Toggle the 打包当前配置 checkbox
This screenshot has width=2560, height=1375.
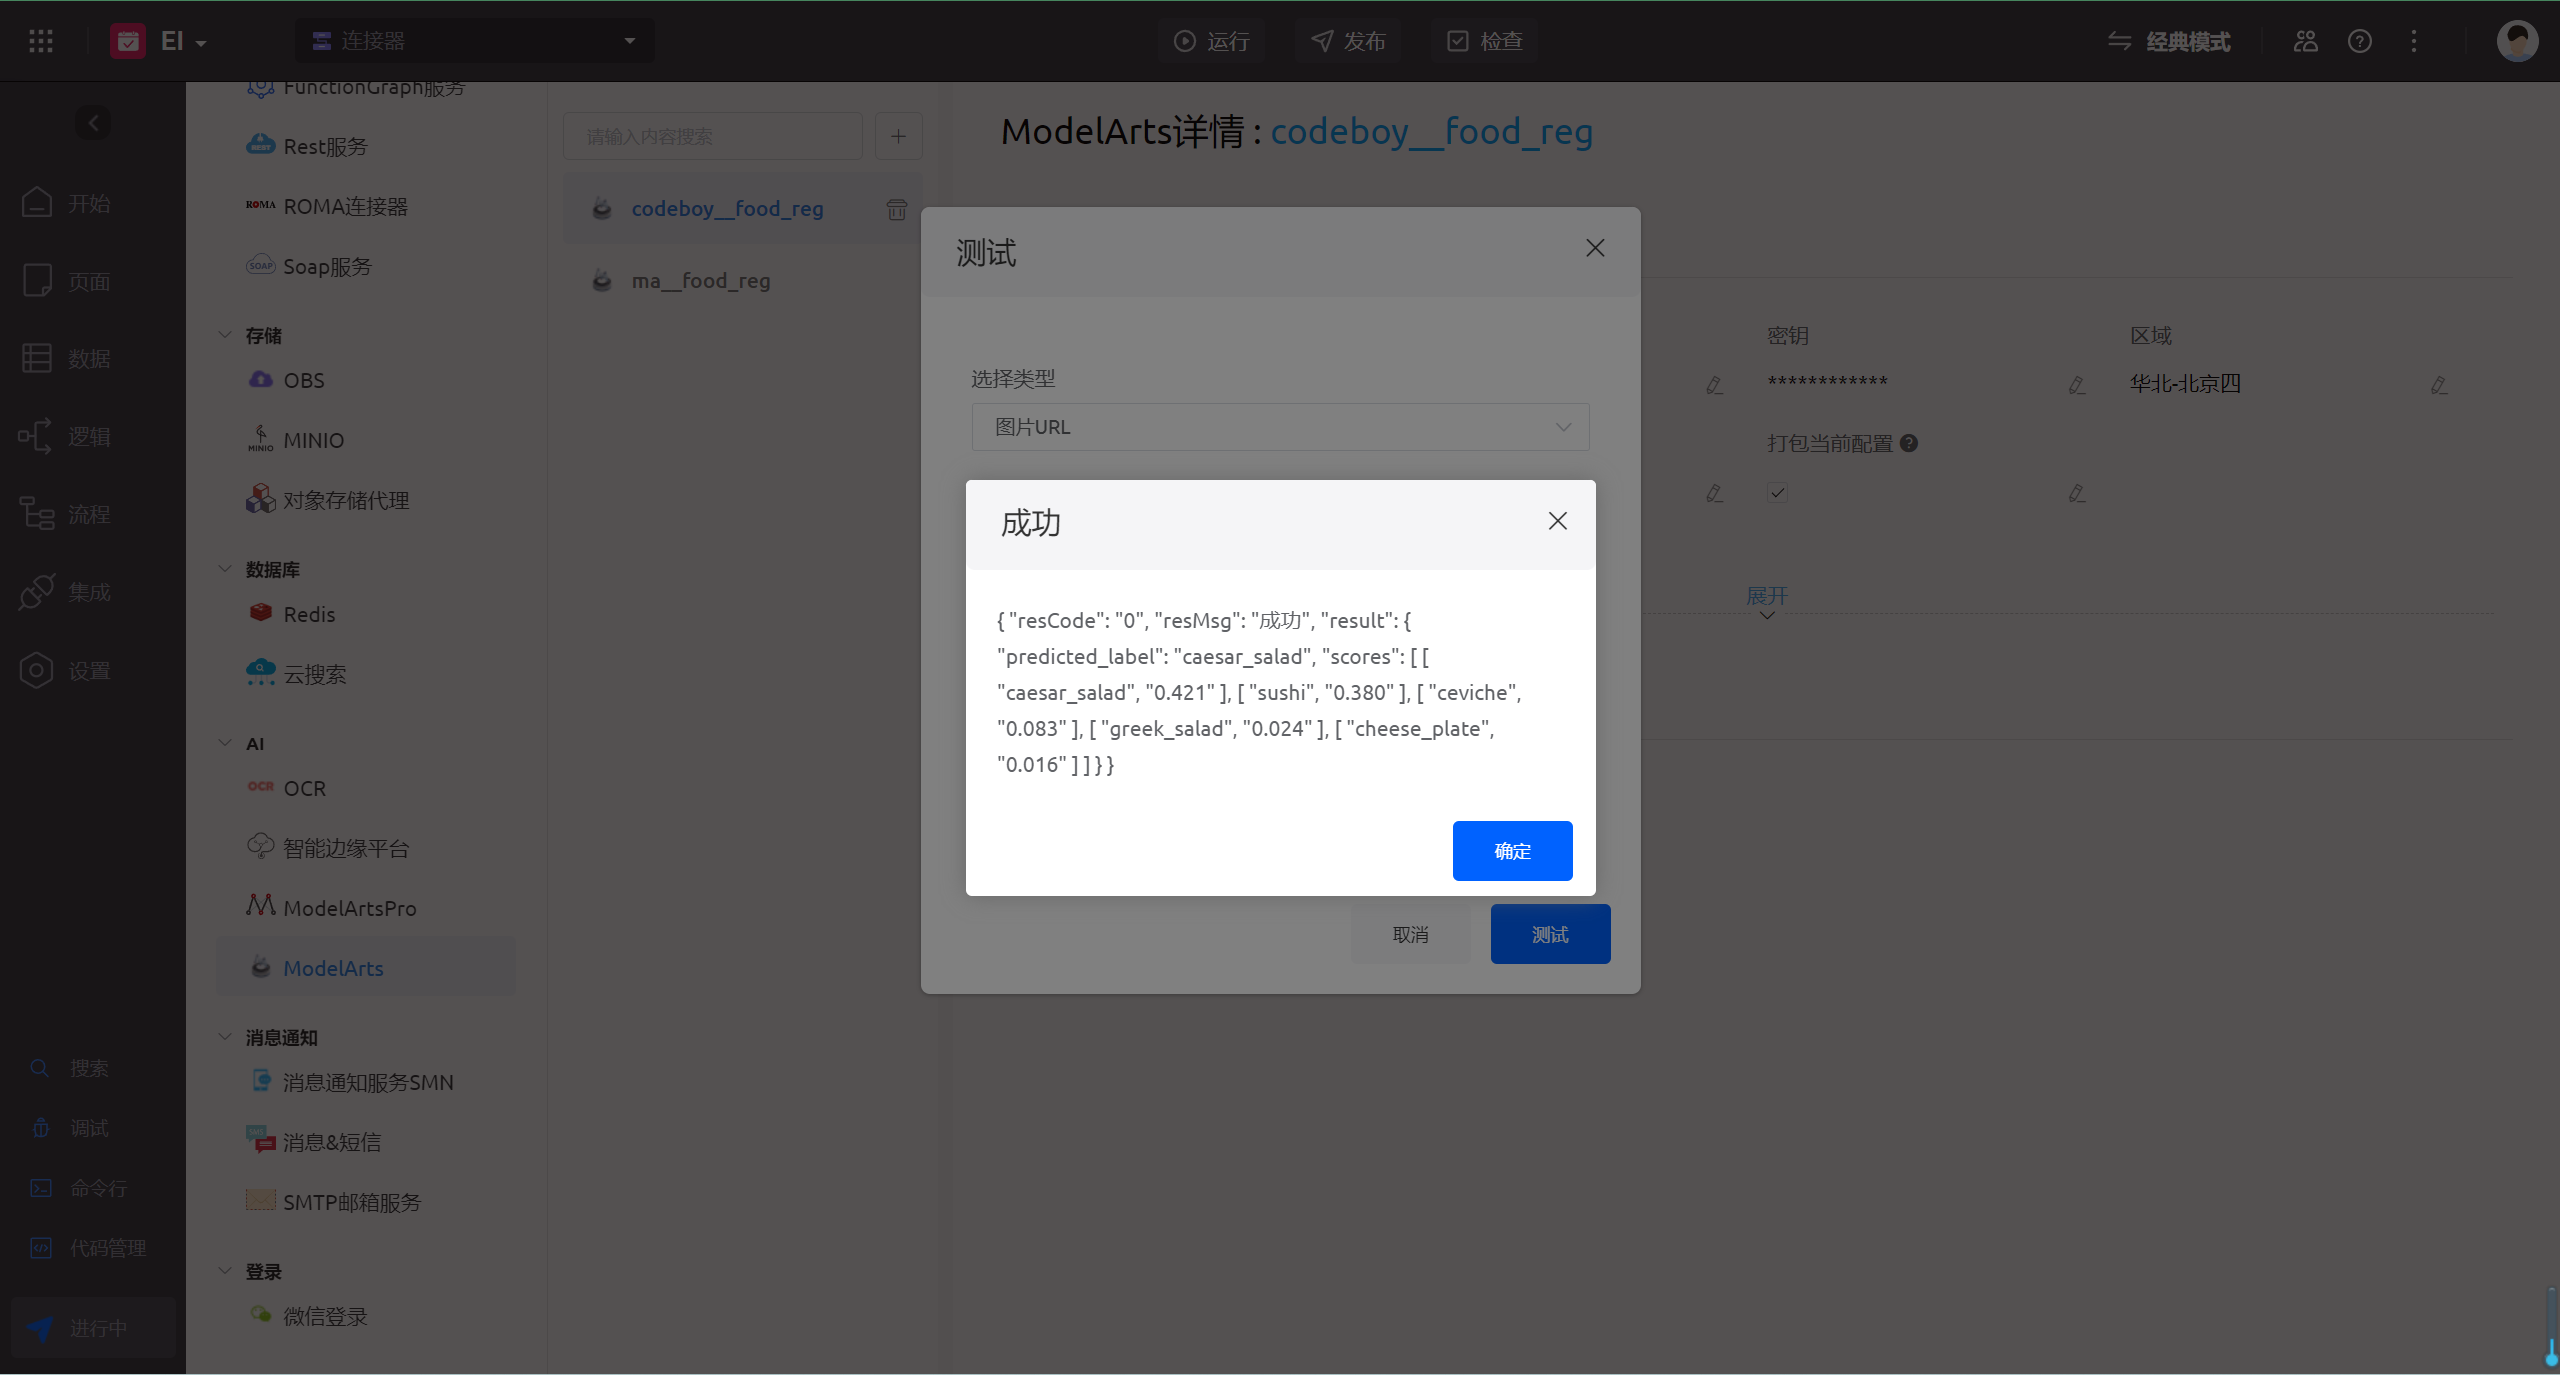[1776, 492]
